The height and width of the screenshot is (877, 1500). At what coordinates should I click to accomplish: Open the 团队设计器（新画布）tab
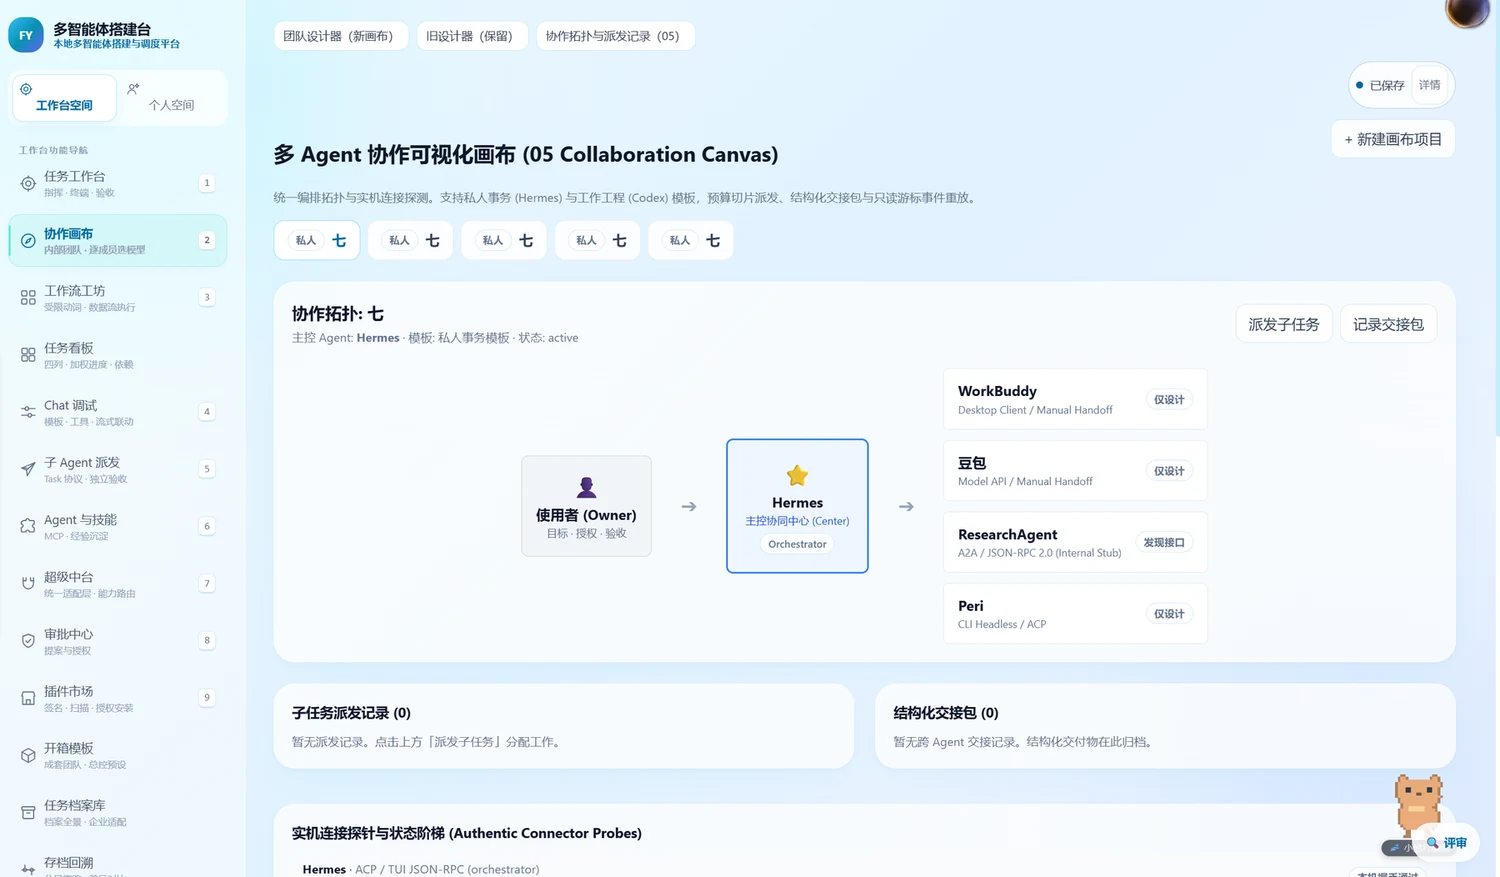point(341,36)
